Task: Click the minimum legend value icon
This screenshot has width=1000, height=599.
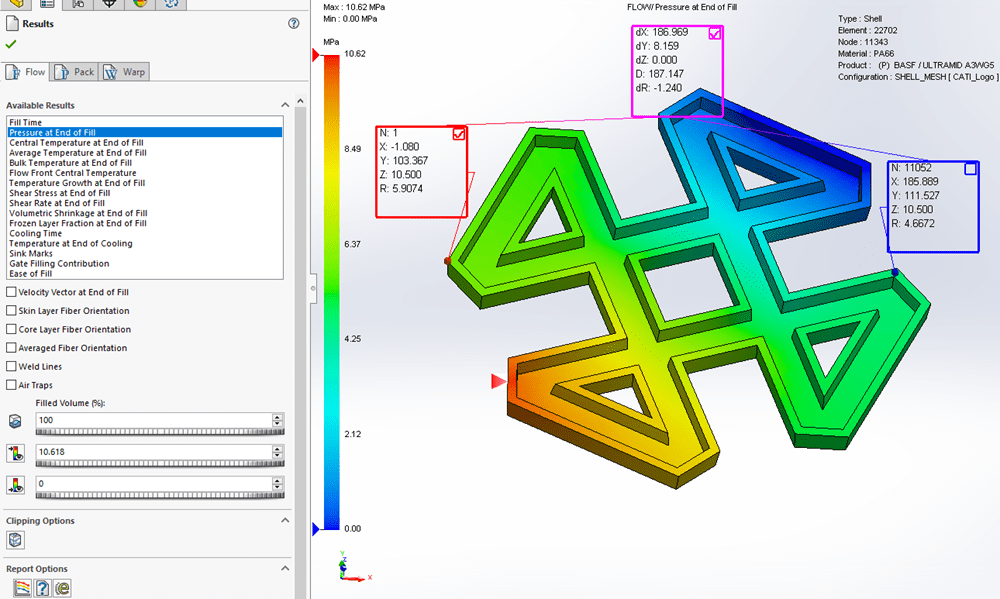Action: coord(15,485)
